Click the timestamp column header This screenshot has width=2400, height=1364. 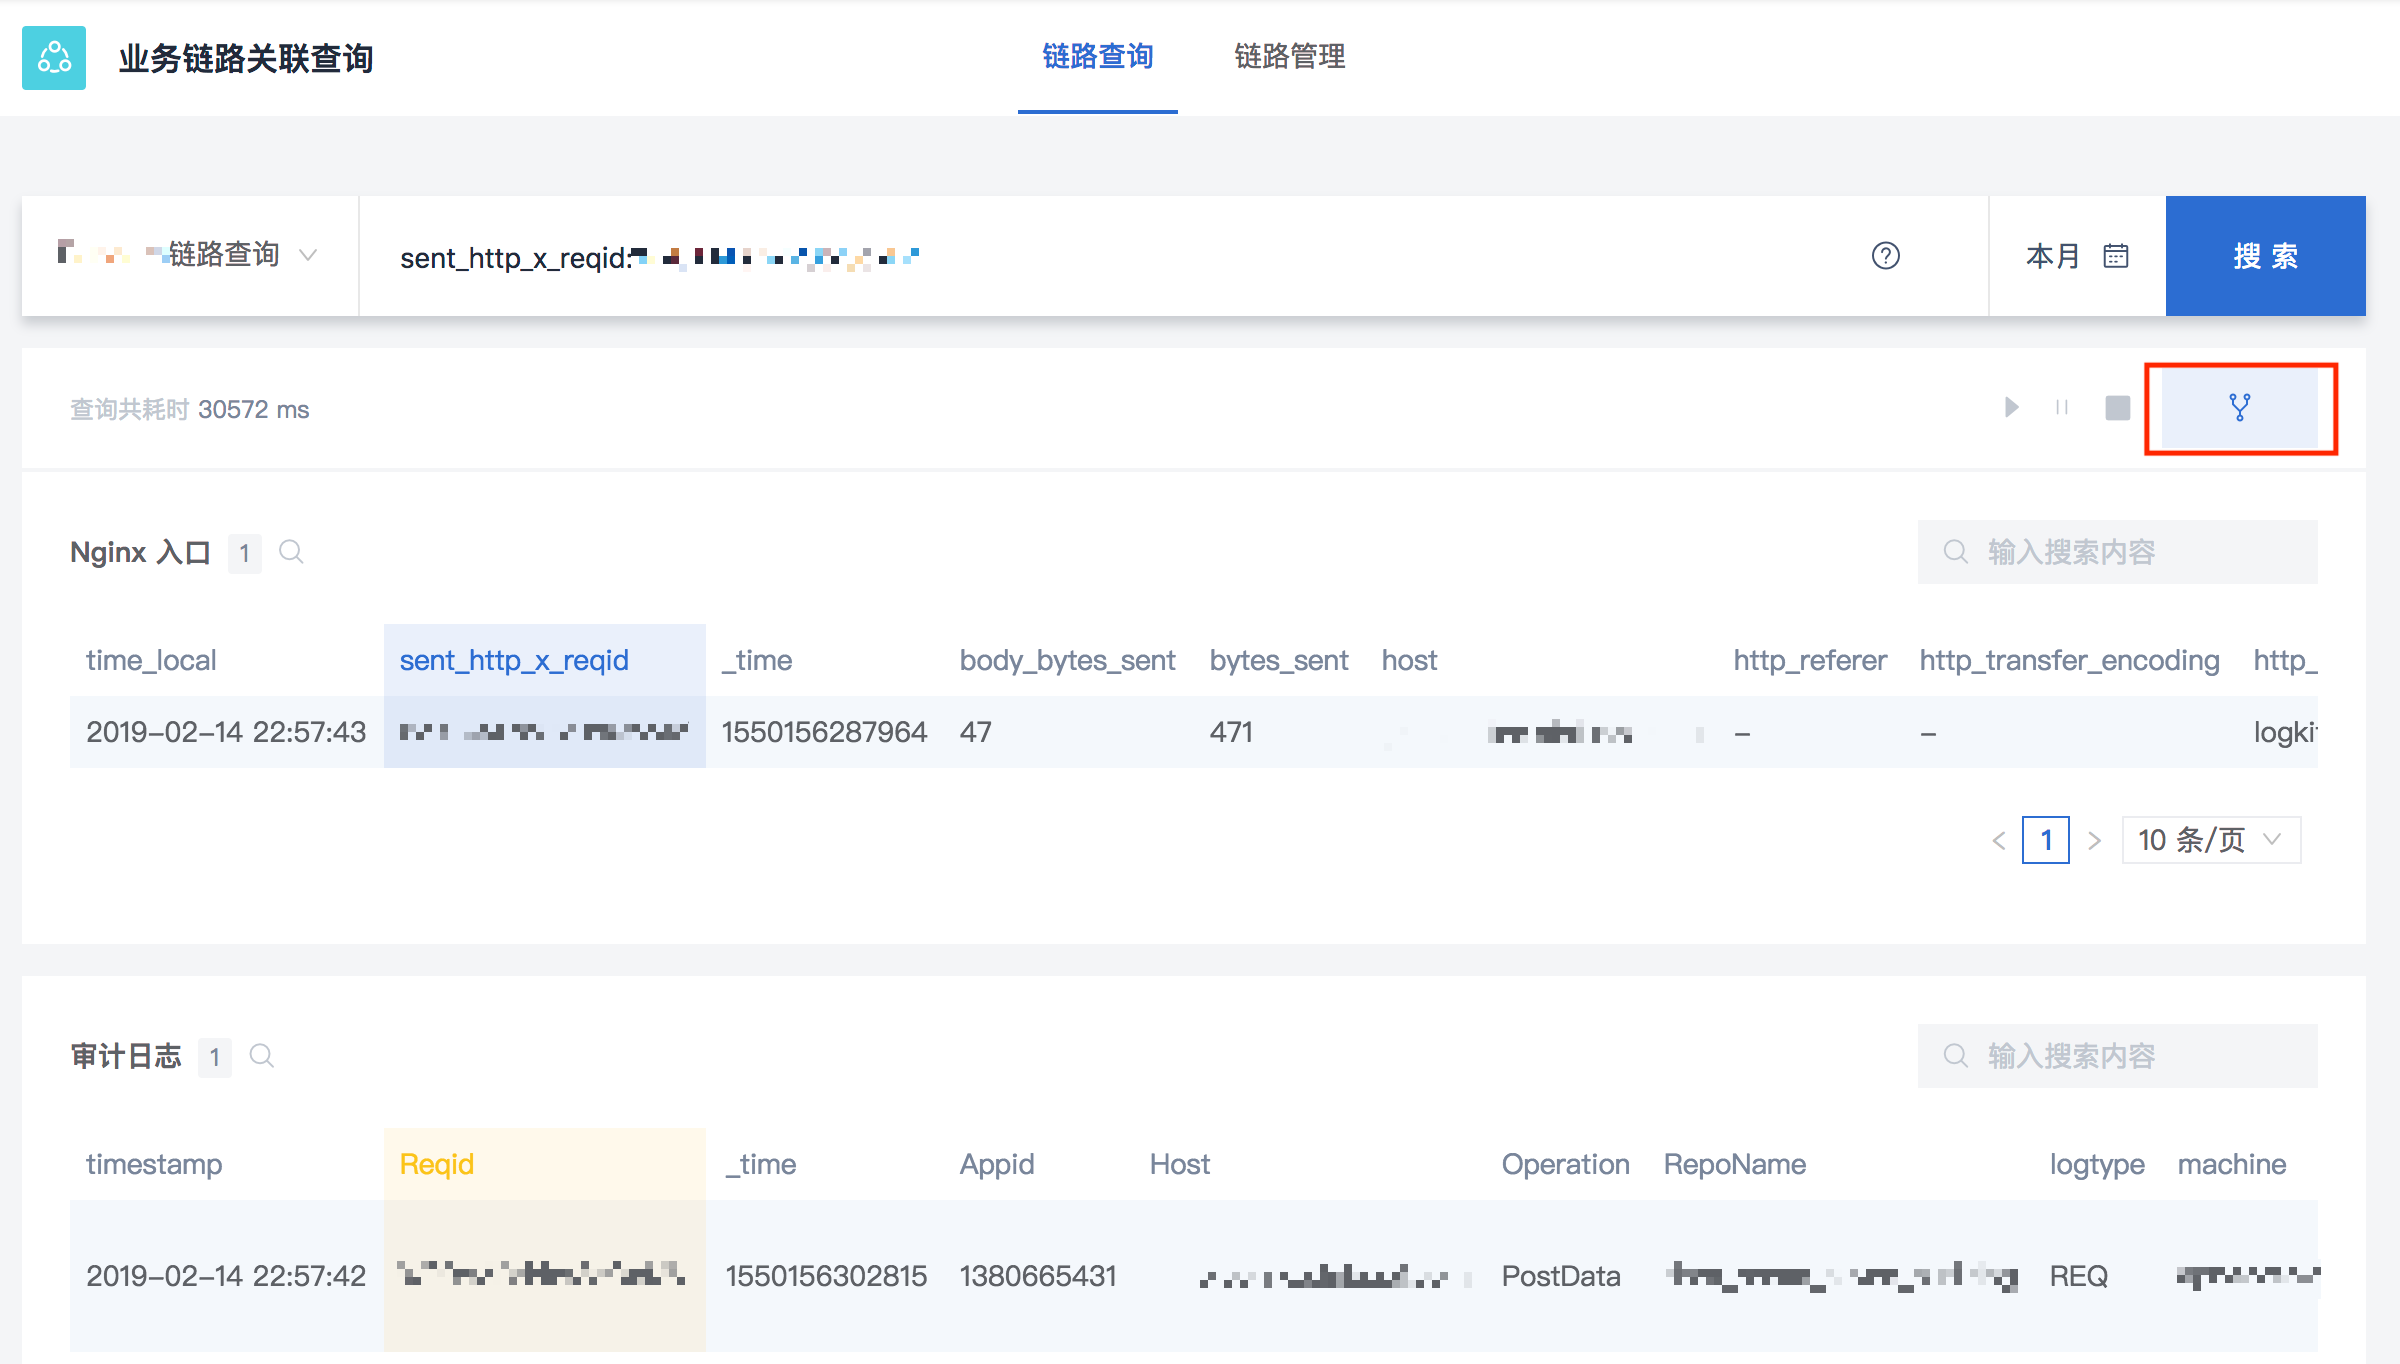click(x=154, y=1164)
